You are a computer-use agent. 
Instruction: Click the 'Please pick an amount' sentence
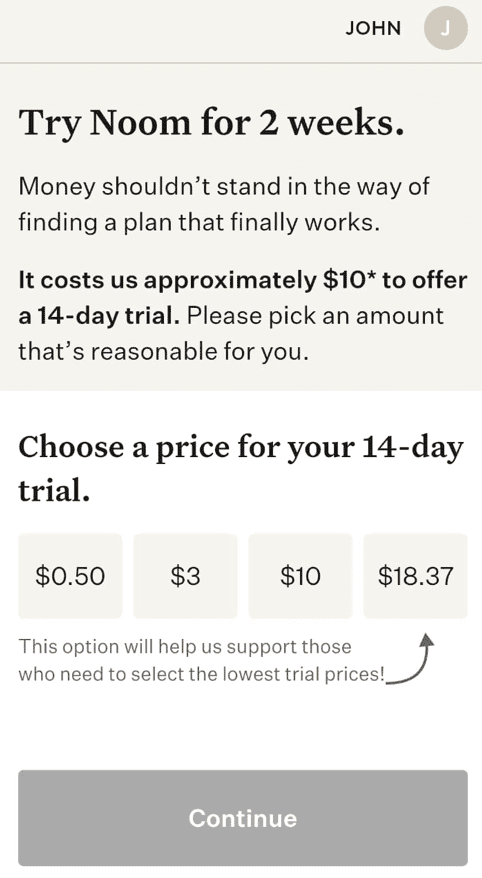(x=315, y=316)
